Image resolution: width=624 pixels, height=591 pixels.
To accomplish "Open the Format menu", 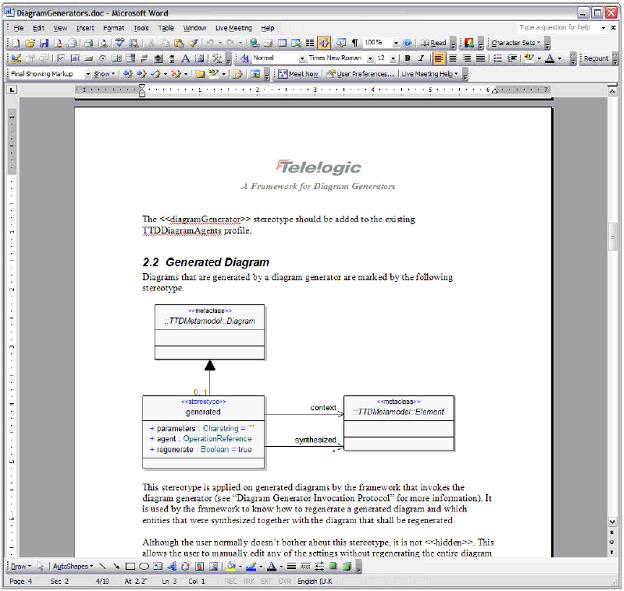I will tap(114, 28).
